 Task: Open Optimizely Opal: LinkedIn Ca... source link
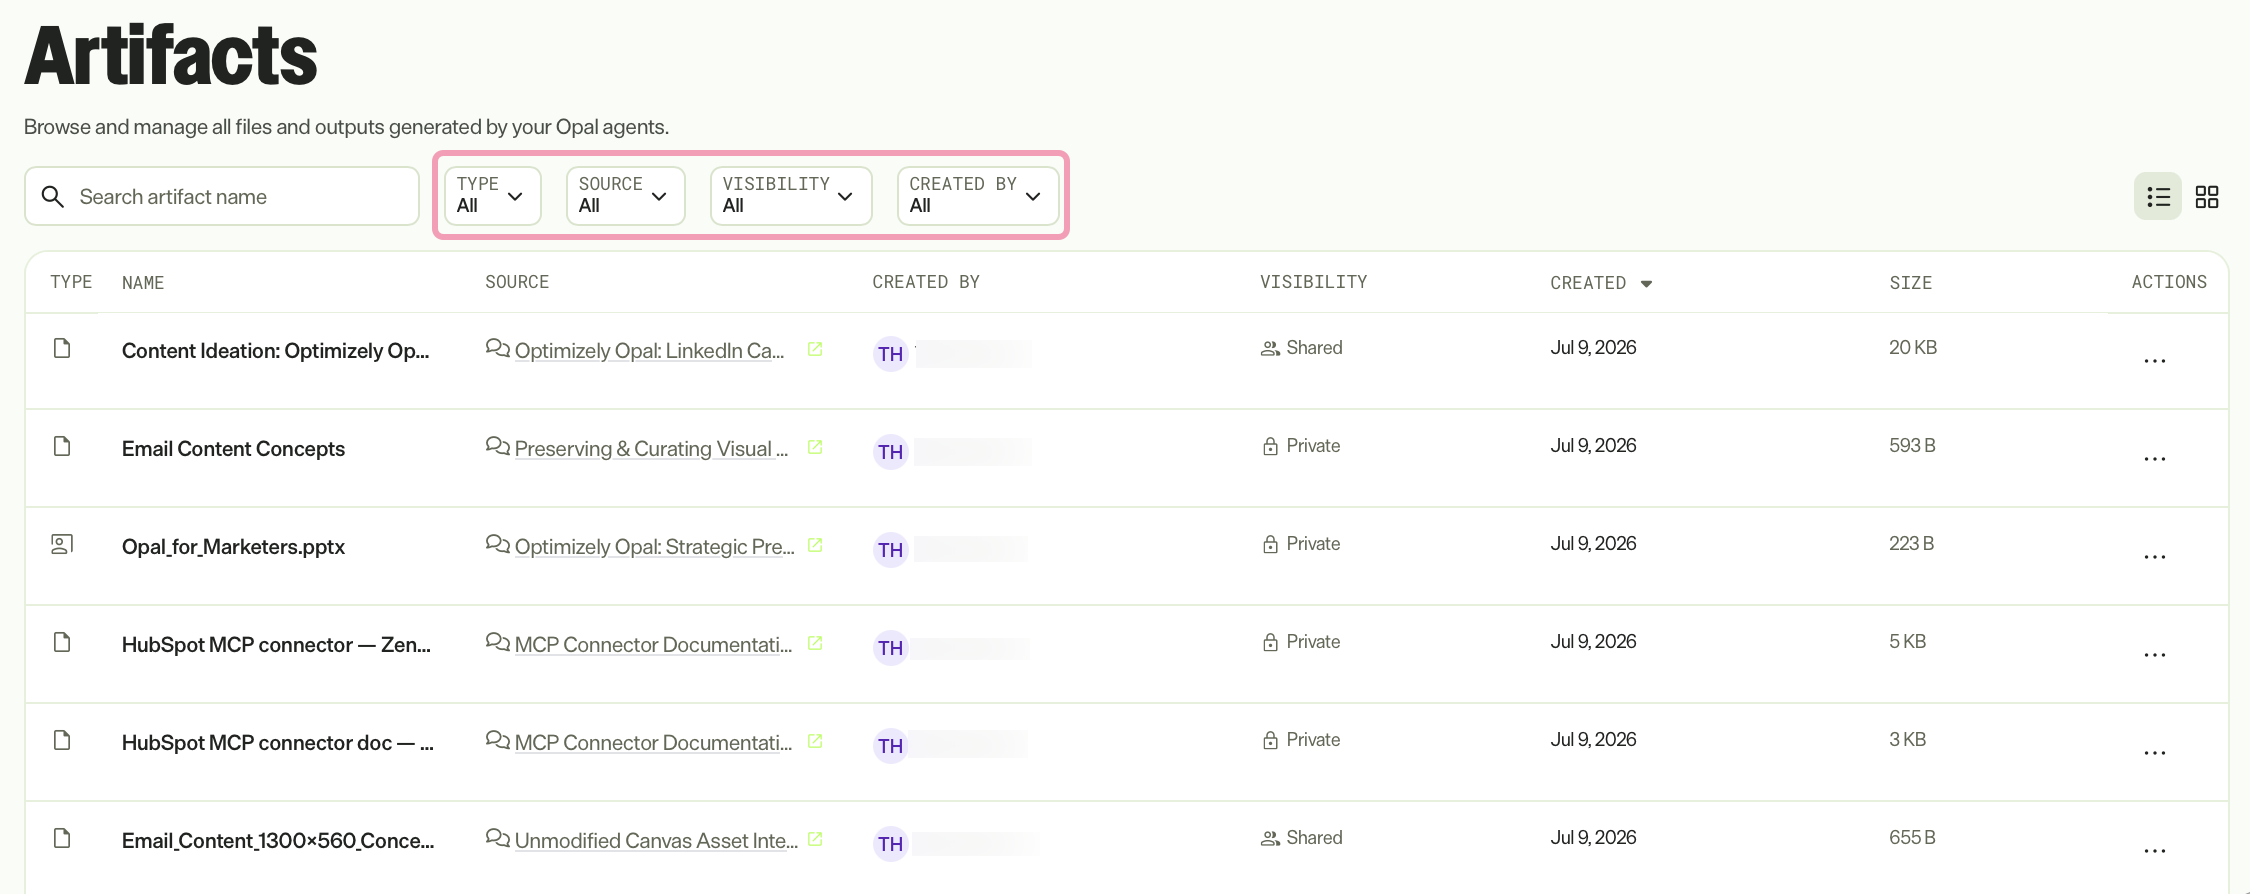click(x=649, y=351)
